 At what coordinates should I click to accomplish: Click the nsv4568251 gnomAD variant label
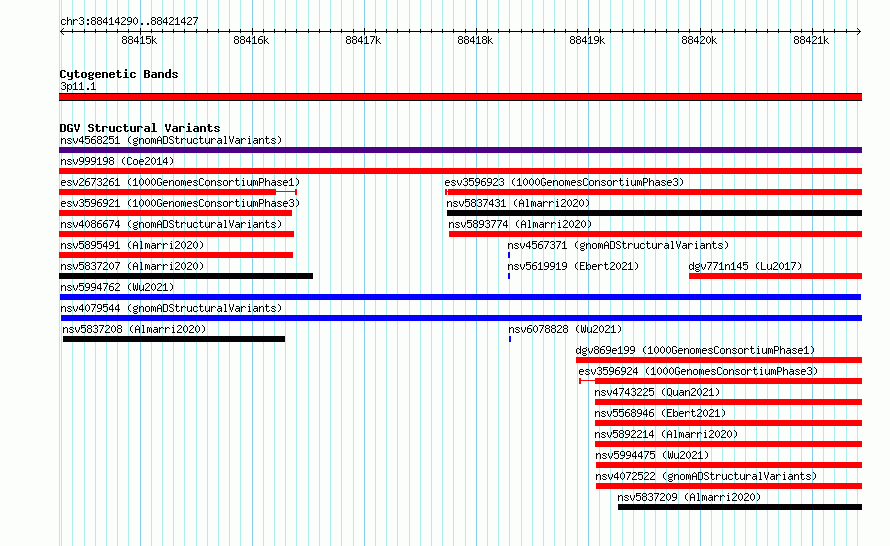tap(171, 140)
